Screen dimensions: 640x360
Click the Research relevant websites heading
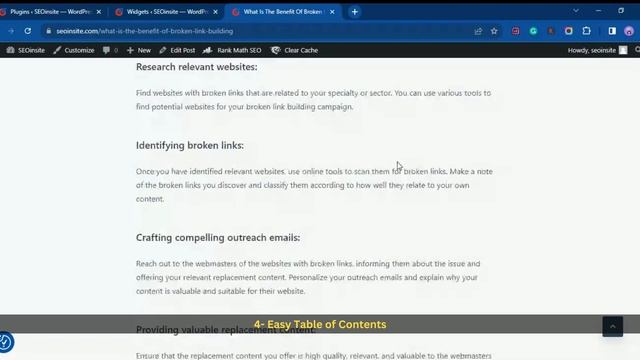(197, 67)
